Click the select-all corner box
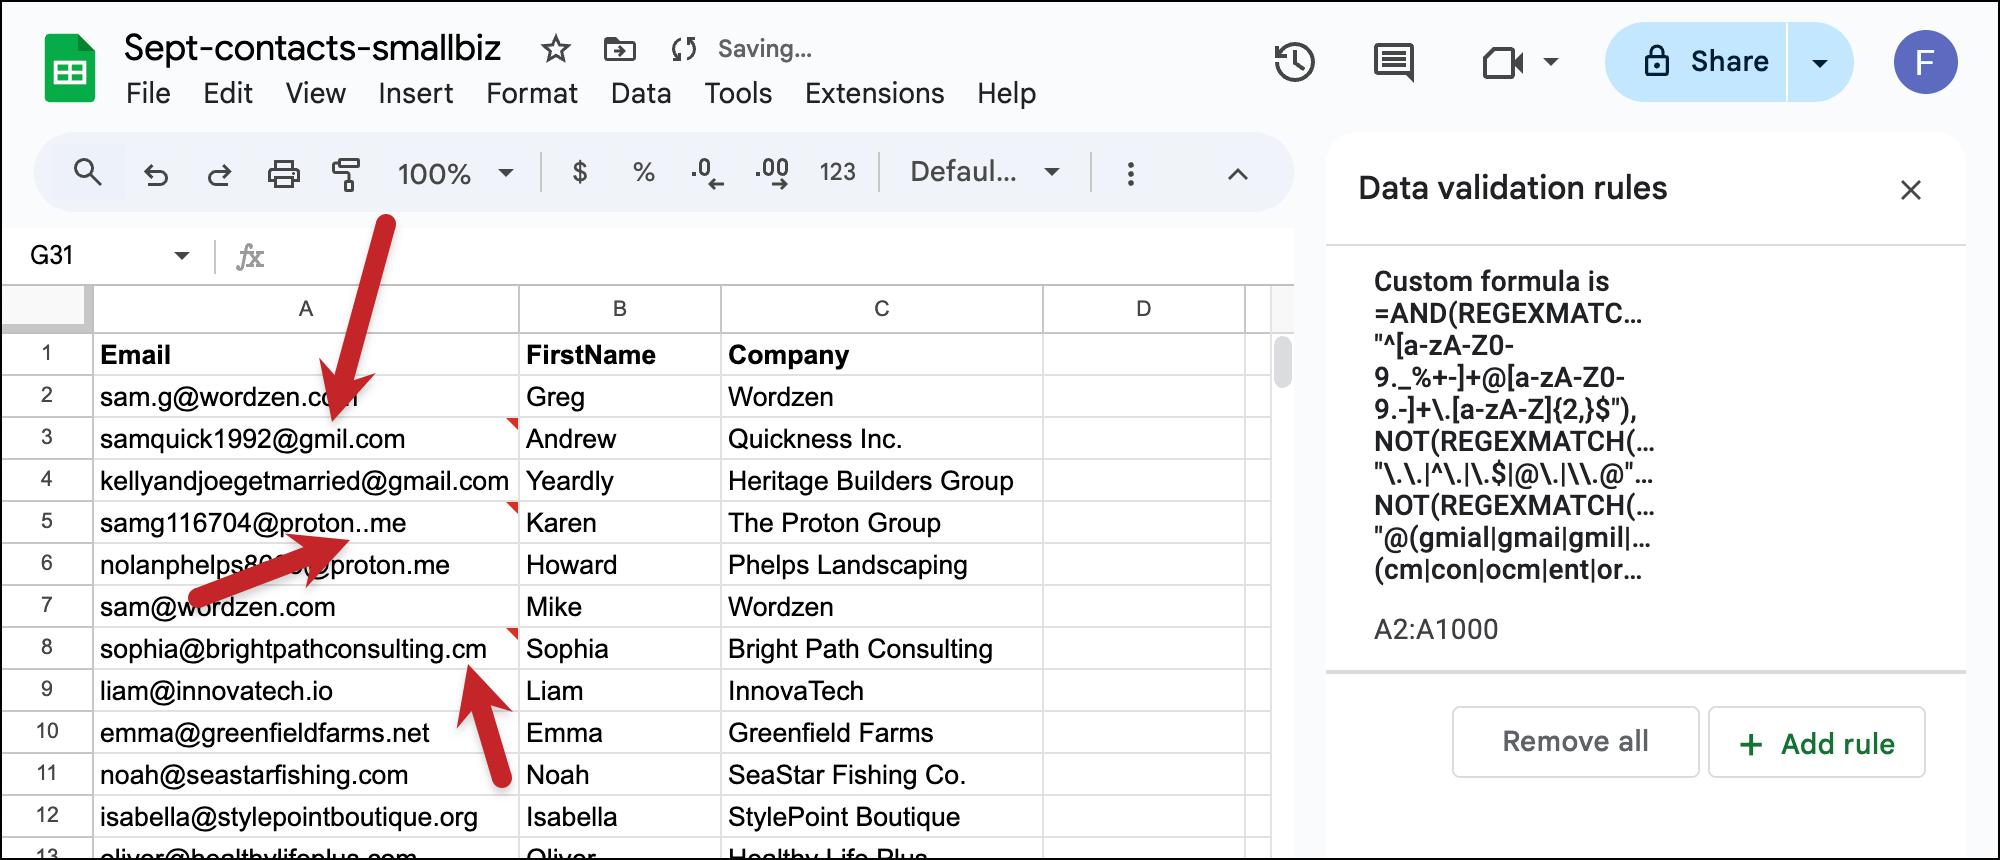 [x=46, y=309]
